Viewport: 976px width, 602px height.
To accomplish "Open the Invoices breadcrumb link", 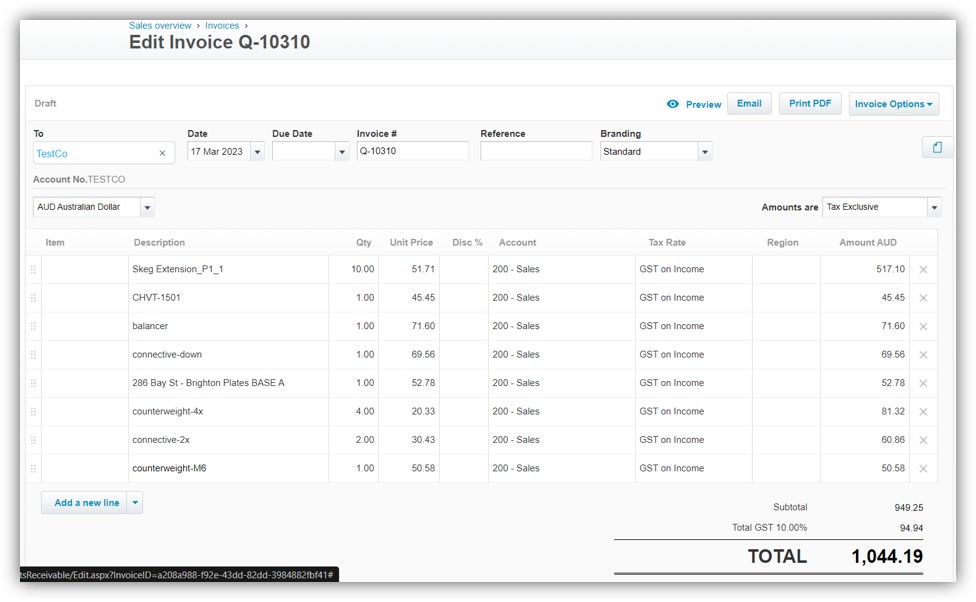I will pyautogui.click(x=222, y=25).
